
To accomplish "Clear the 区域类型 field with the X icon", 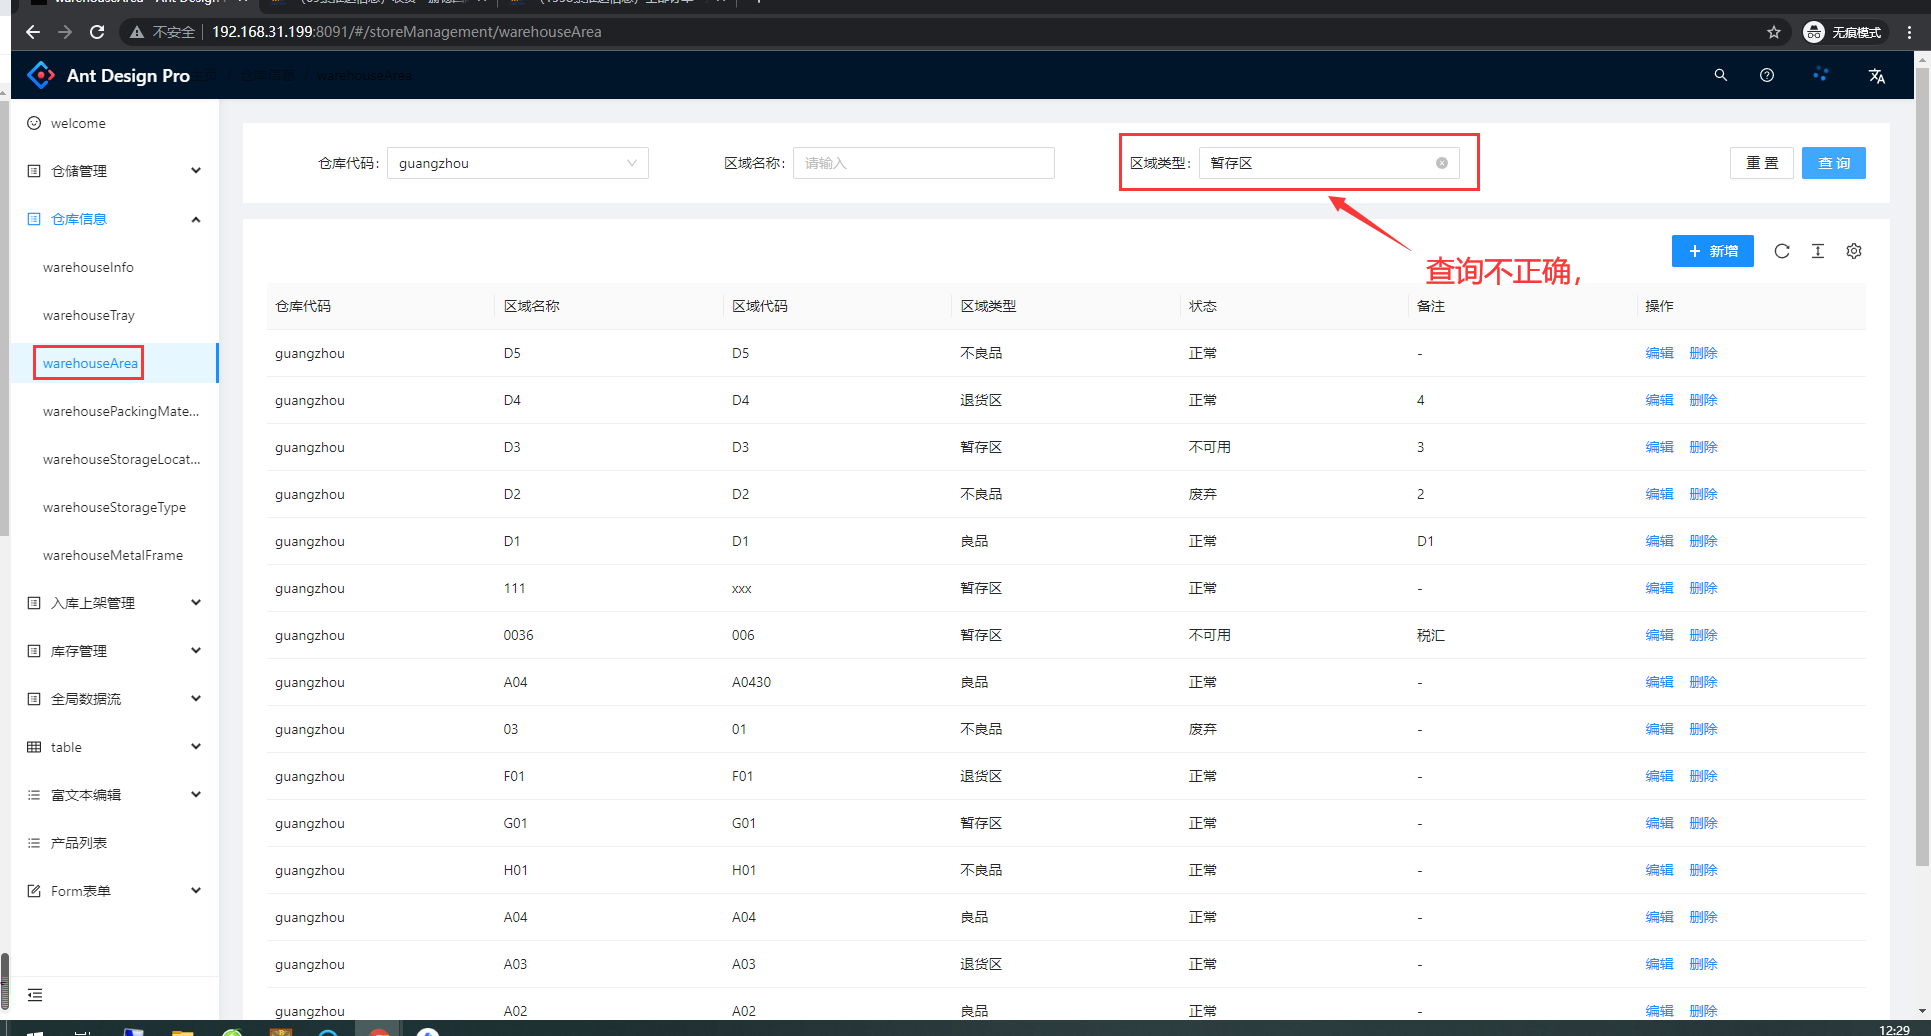I will click(1441, 163).
